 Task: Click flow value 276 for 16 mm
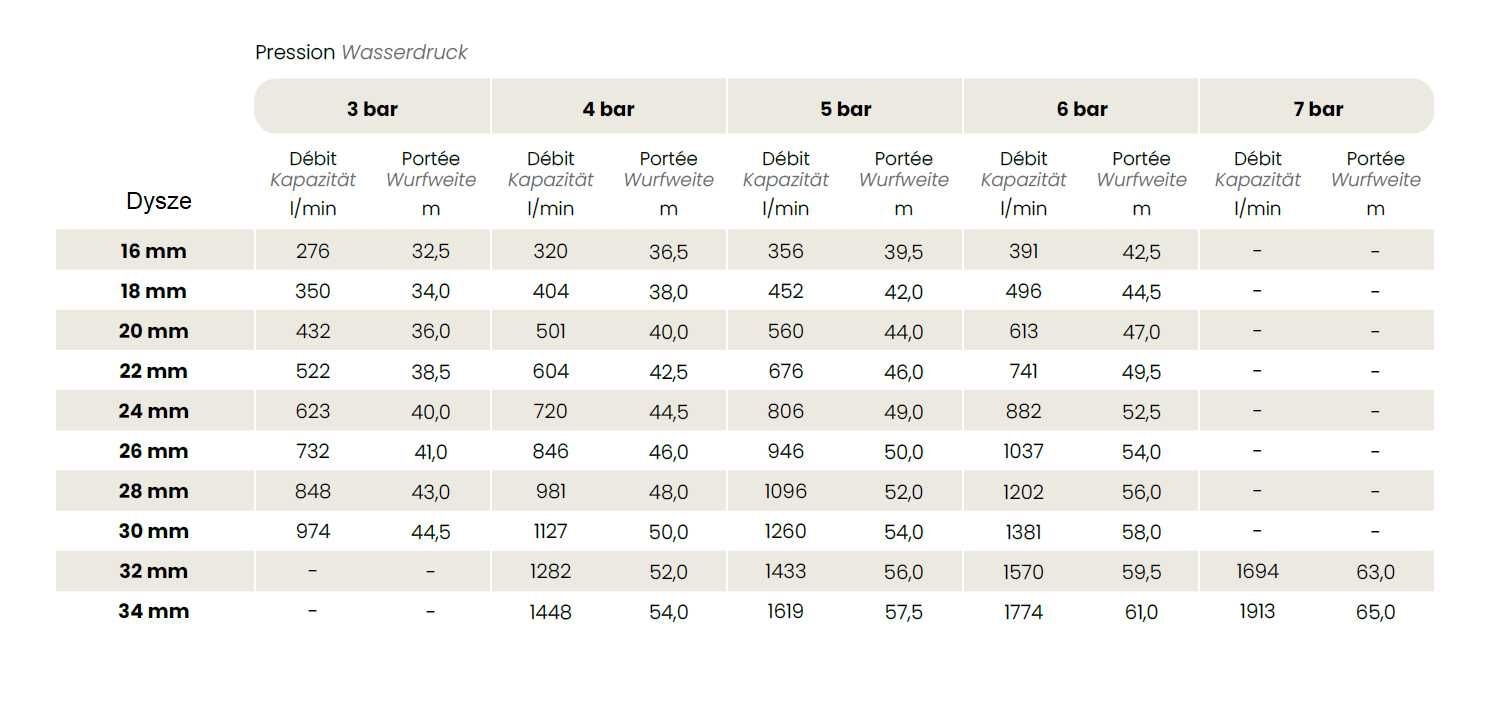(313, 251)
